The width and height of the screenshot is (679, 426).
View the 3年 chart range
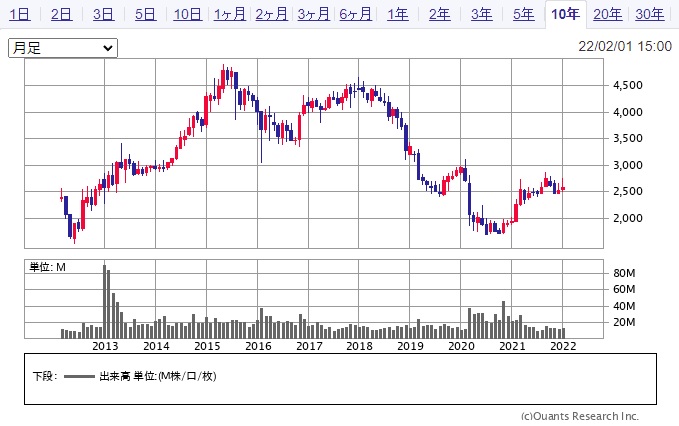pyautogui.click(x=482, y=14)
